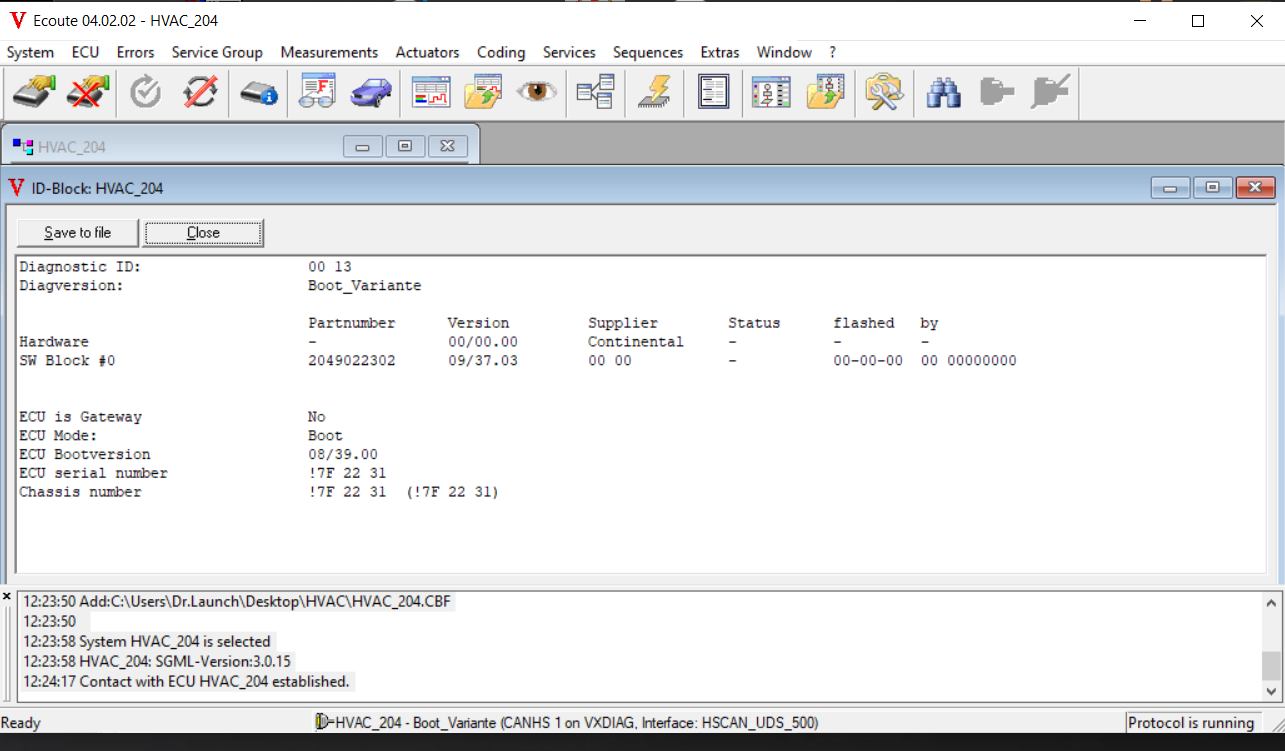Click the folder with green arrow icon

click(484, 93)
